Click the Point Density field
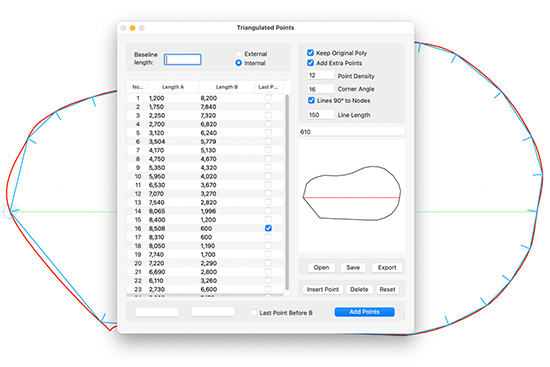Viewport: 550px width, 367px height. point(321,75)
